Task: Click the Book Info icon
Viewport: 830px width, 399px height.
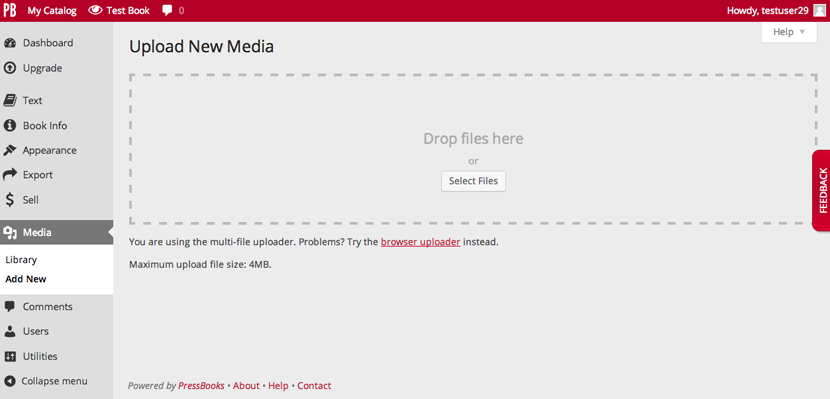Action: pos(10,125)
